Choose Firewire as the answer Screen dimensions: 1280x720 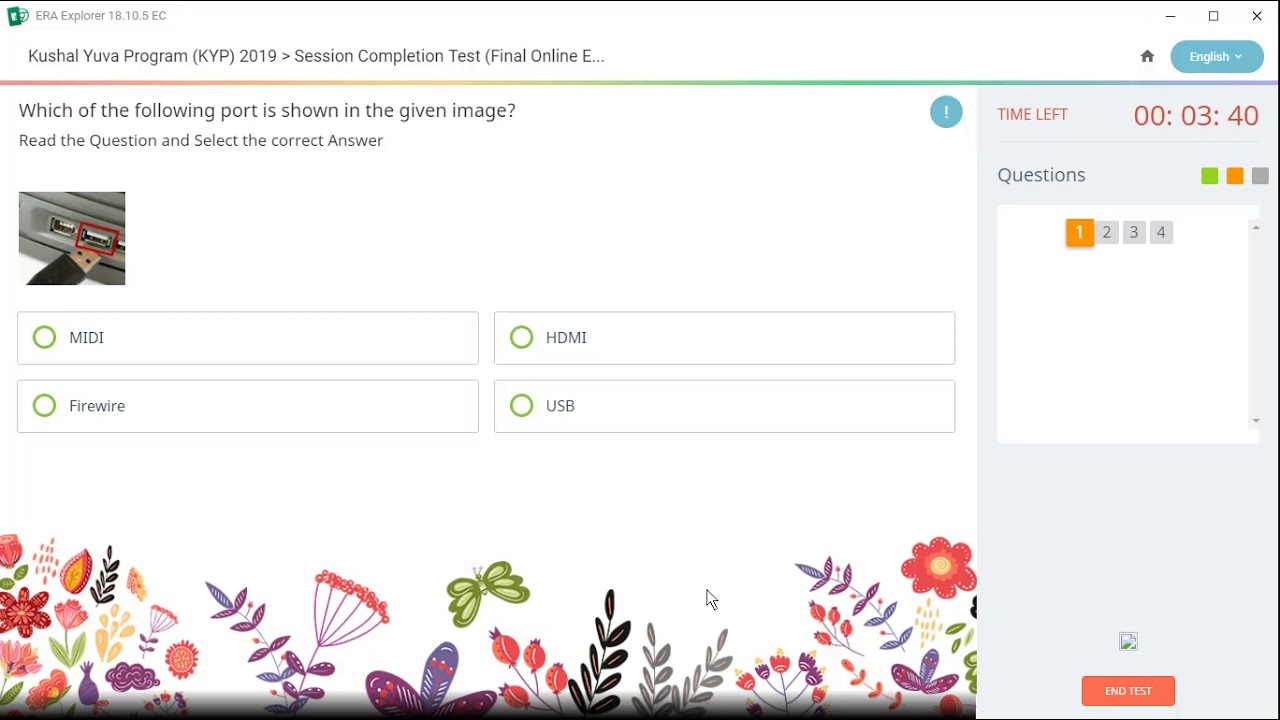click(x=45, y=406)
